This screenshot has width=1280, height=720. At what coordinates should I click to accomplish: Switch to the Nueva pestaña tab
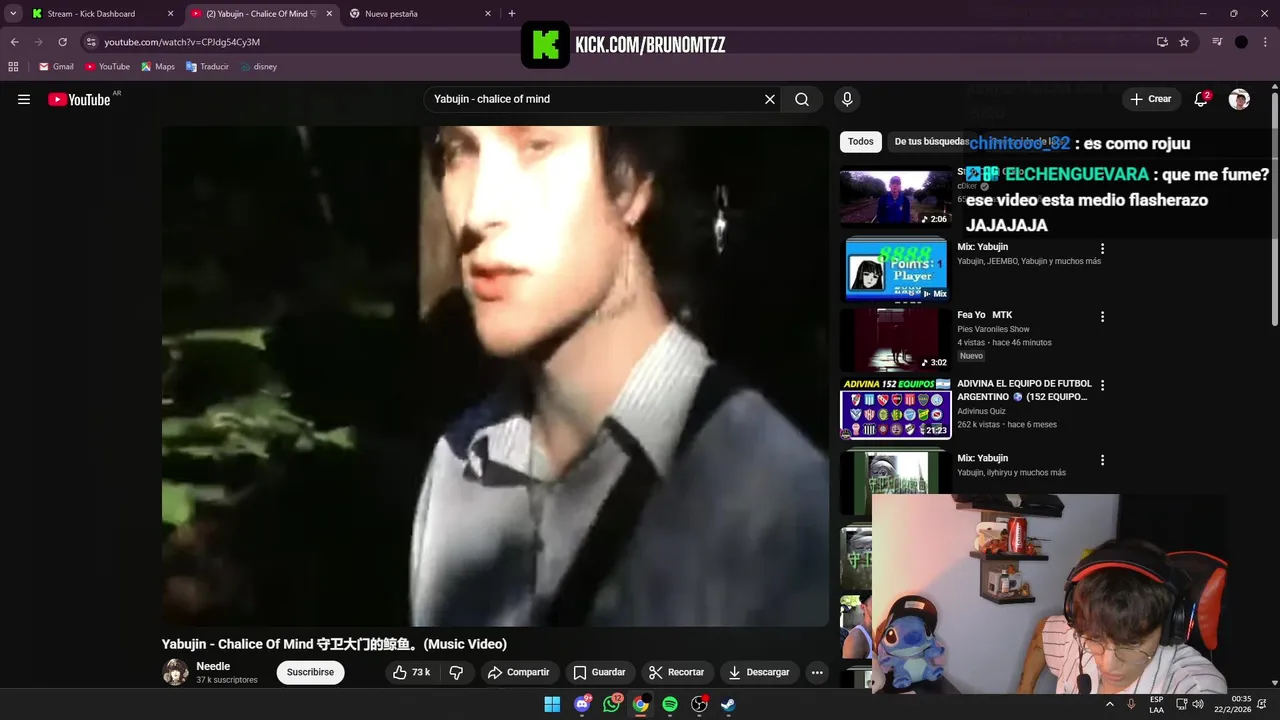[420, 14]
